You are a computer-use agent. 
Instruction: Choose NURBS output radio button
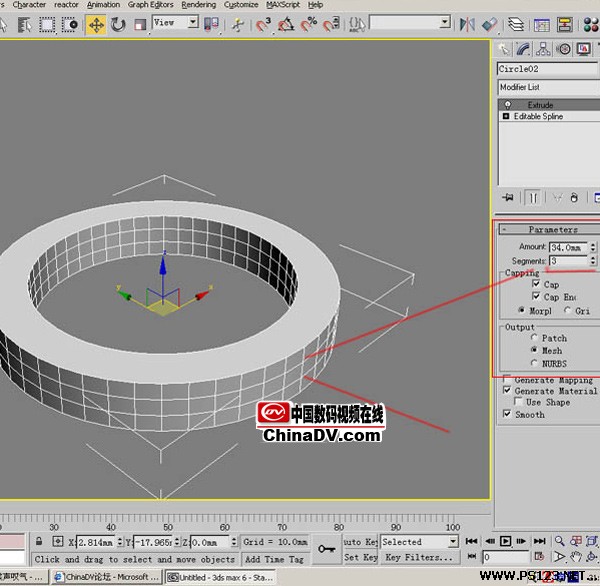coord(534,363)
